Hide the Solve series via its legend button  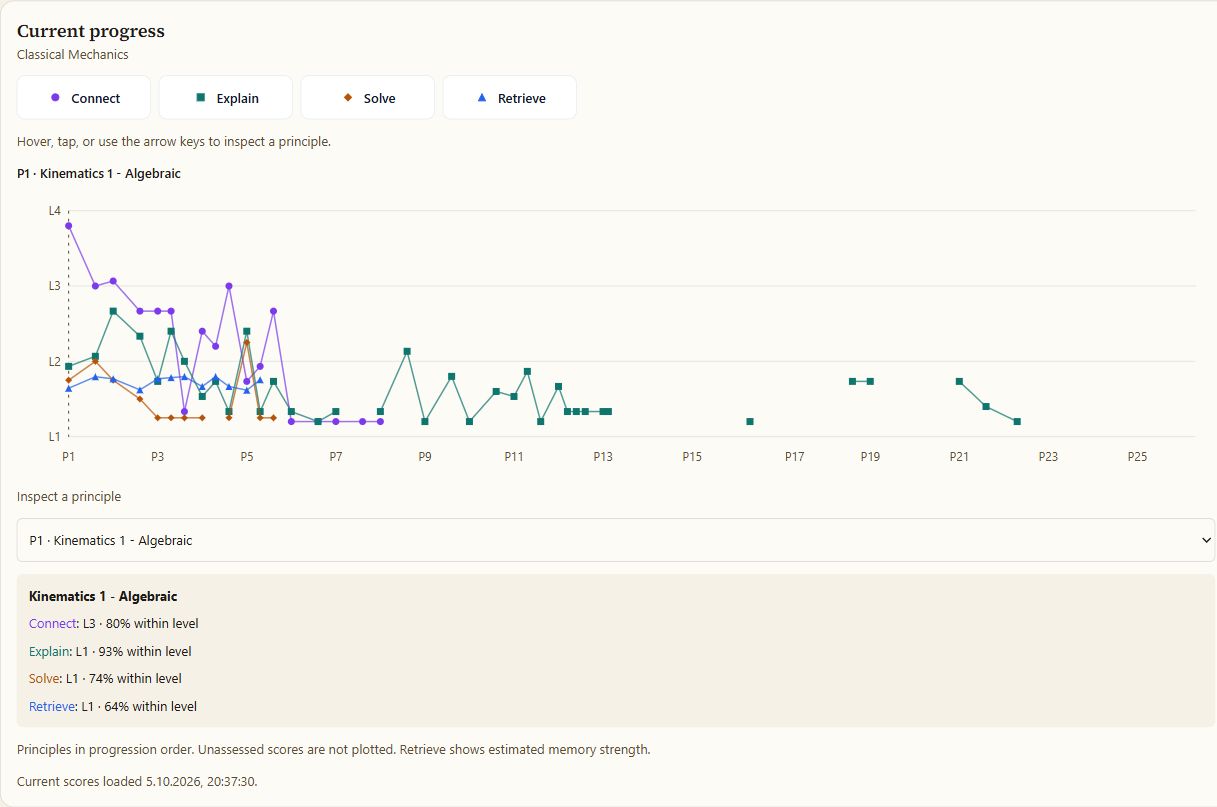(368, 98)
